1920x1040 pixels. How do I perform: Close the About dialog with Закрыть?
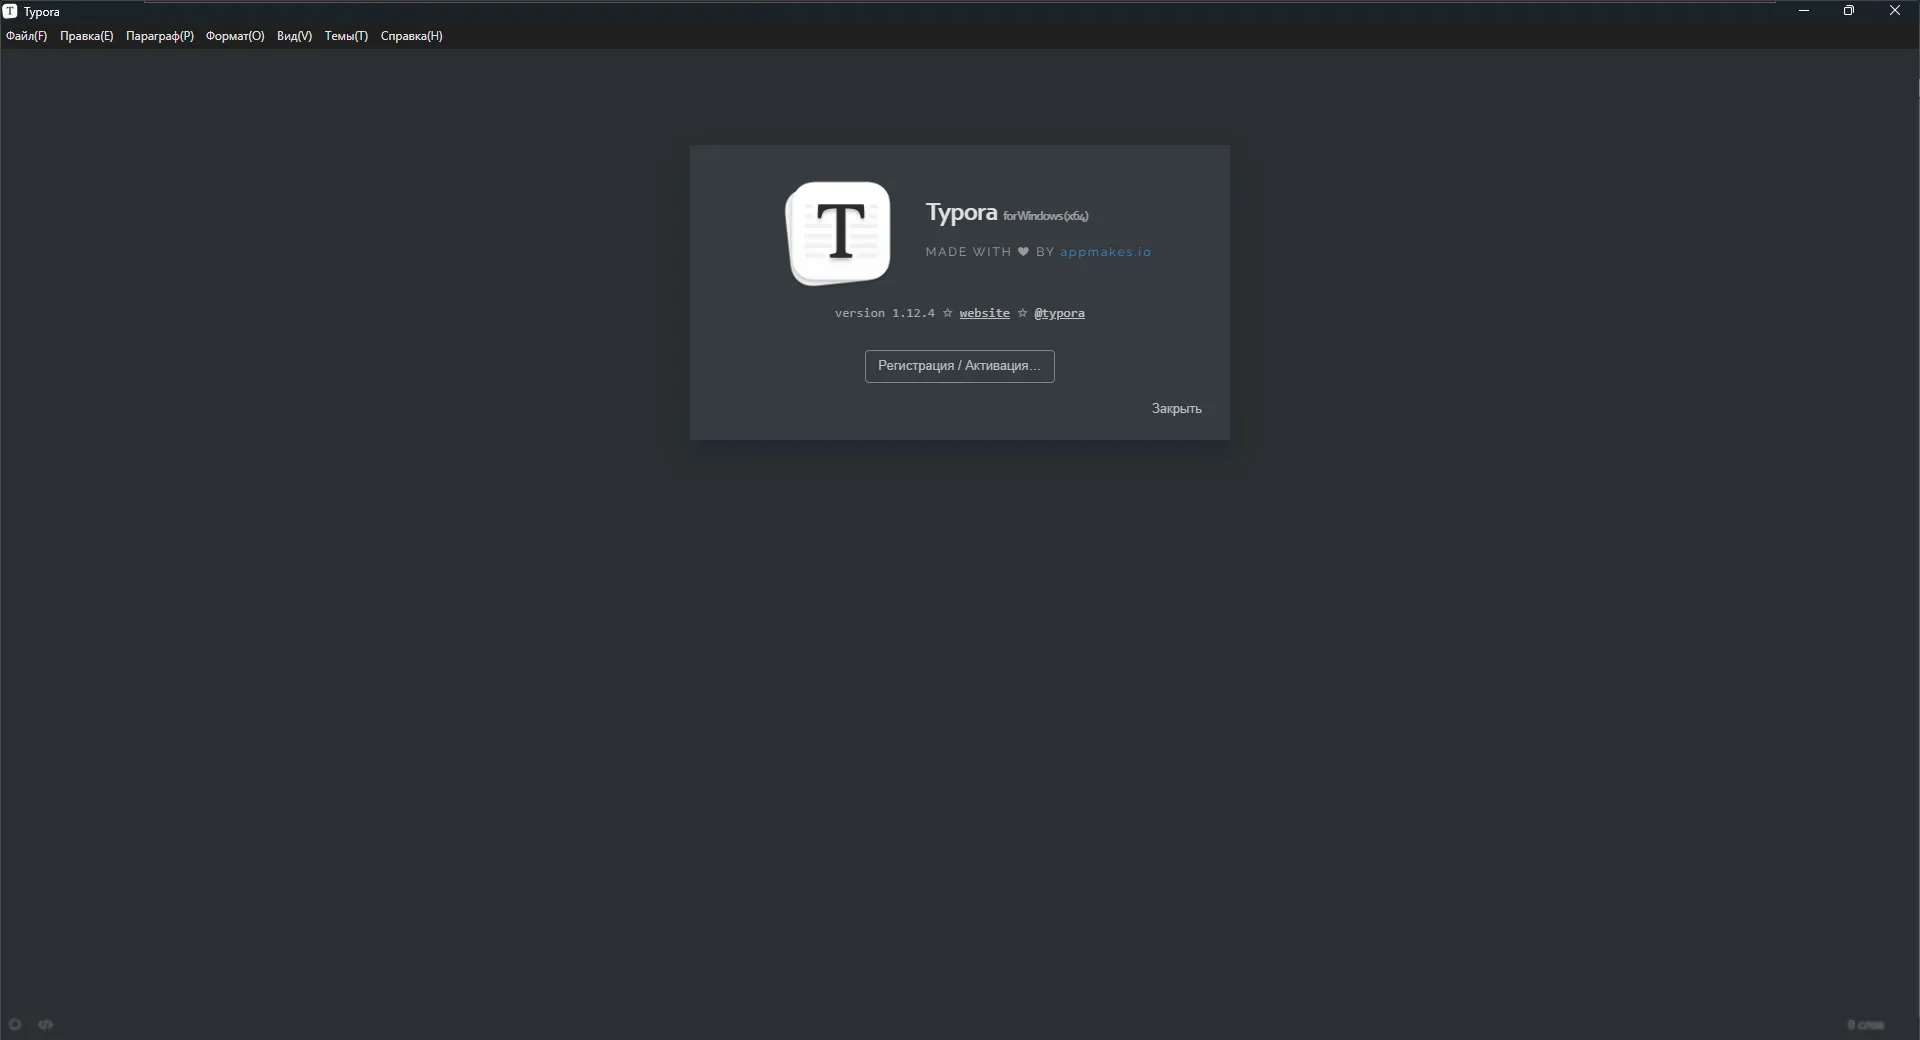point(1176,408)
